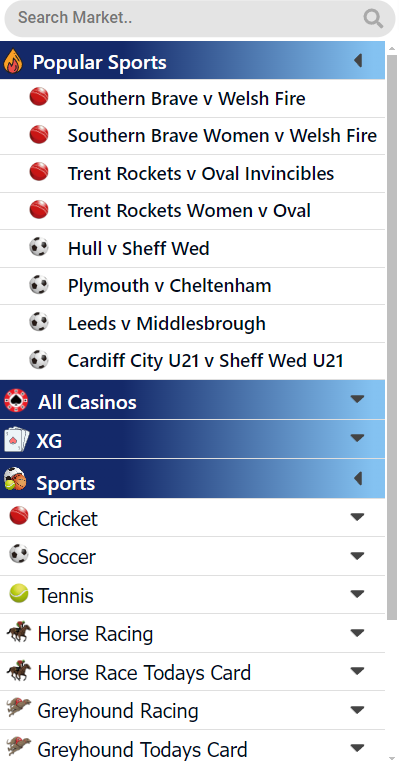
Task: Collapse the Sports section arrow
Action: (358, 479)
